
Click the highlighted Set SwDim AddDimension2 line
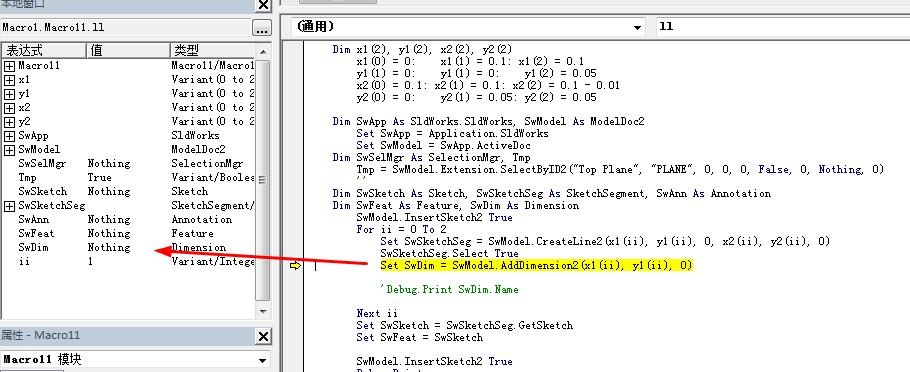coord(536,265)
